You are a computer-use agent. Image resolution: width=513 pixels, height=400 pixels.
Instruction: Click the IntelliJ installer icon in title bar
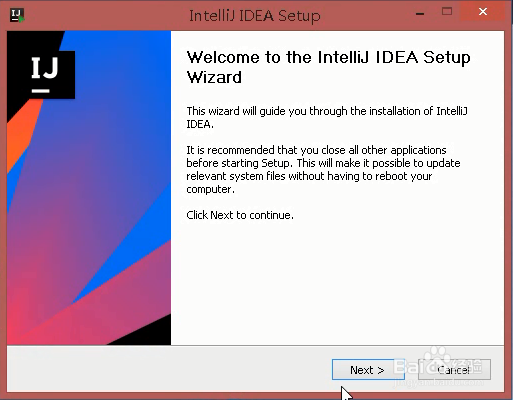17,15
